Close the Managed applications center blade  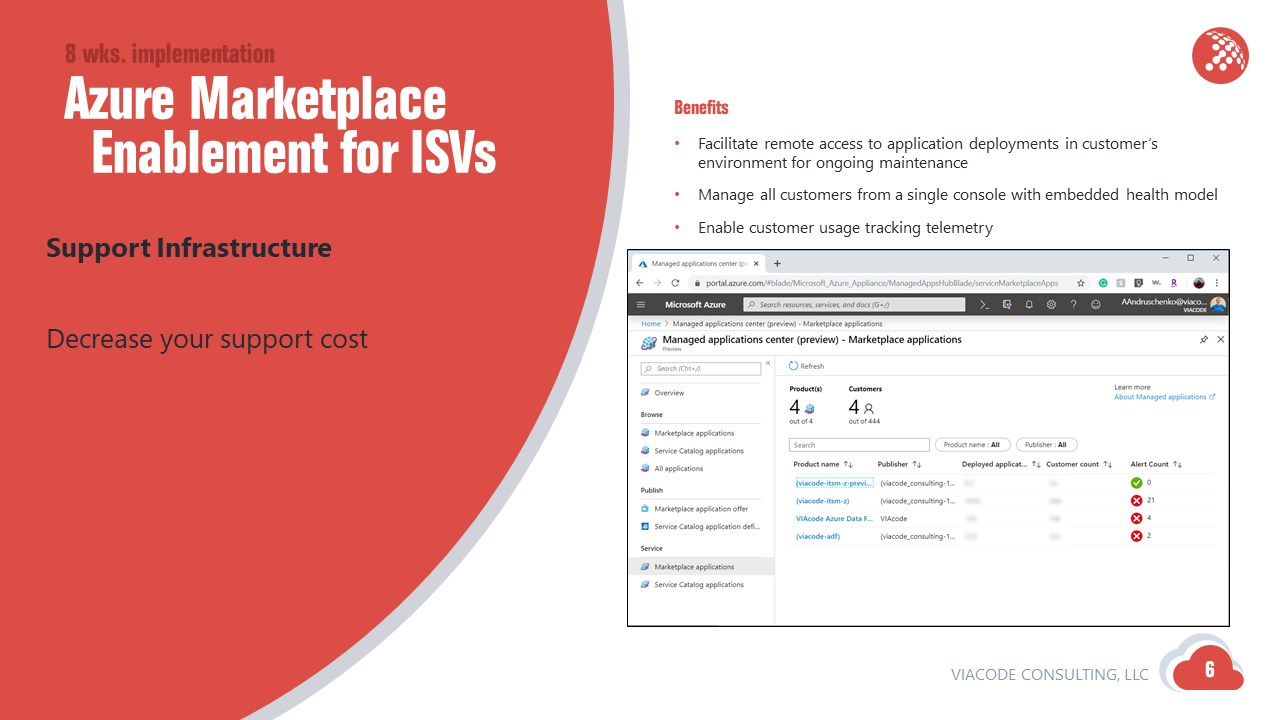click(x=1220, y=340)
